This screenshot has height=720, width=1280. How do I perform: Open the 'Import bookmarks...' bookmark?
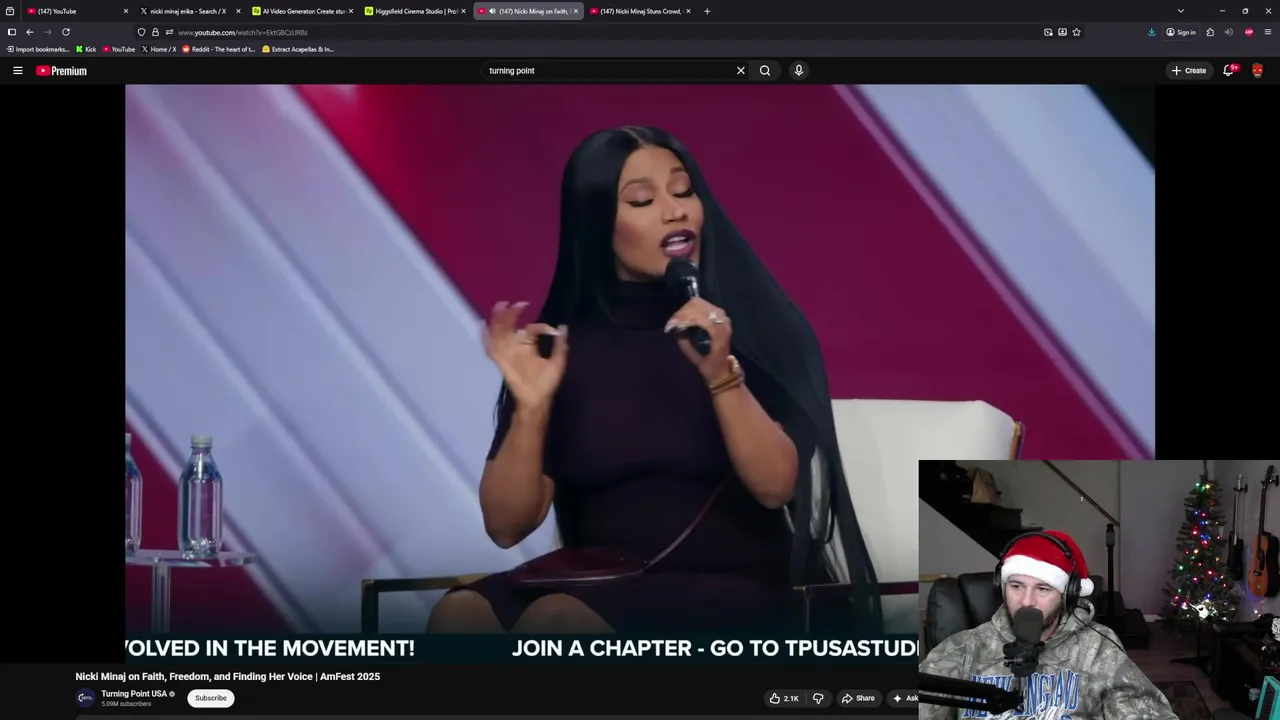(x=38, y=49)
